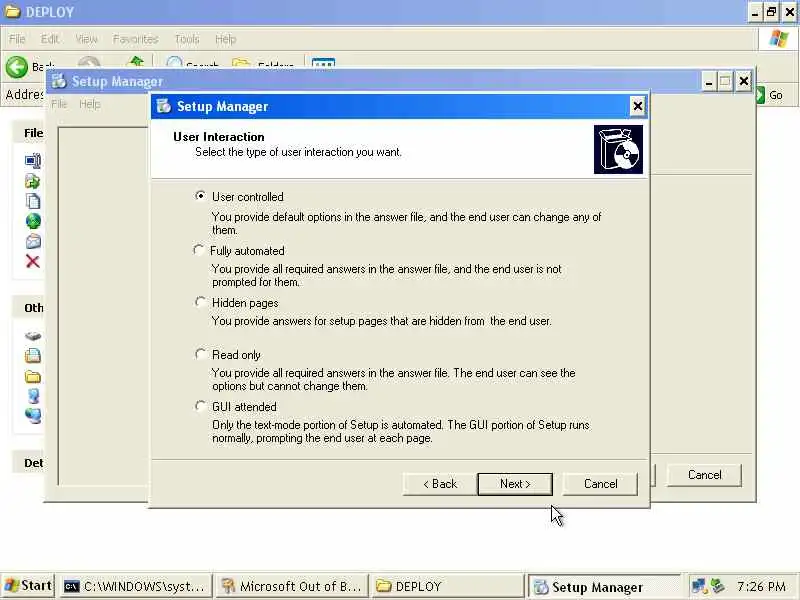This screenshot has width=800, height=600.
Task: Close the background Setup Manager window
Action: (x=744, y=82)
